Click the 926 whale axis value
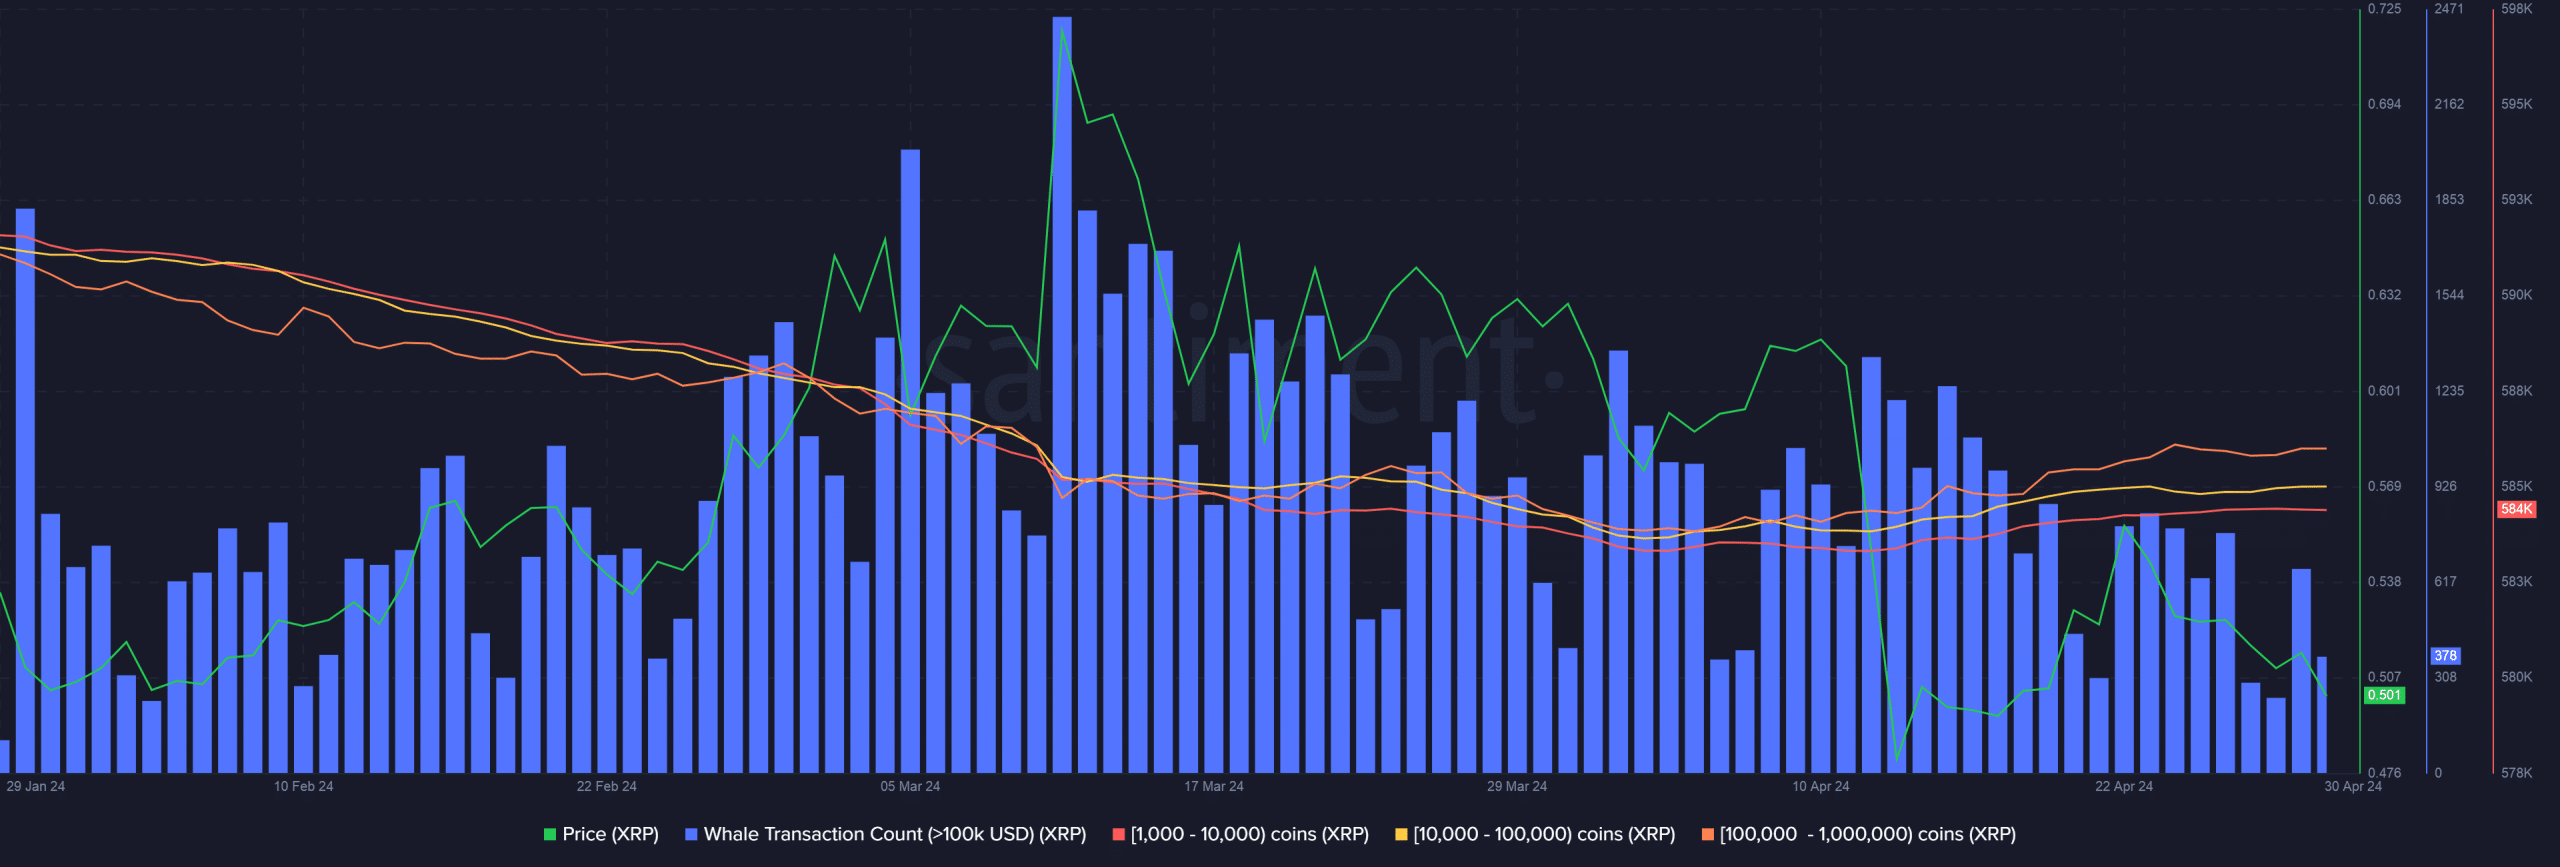 pyautogui.click(x=2446, y=486)
